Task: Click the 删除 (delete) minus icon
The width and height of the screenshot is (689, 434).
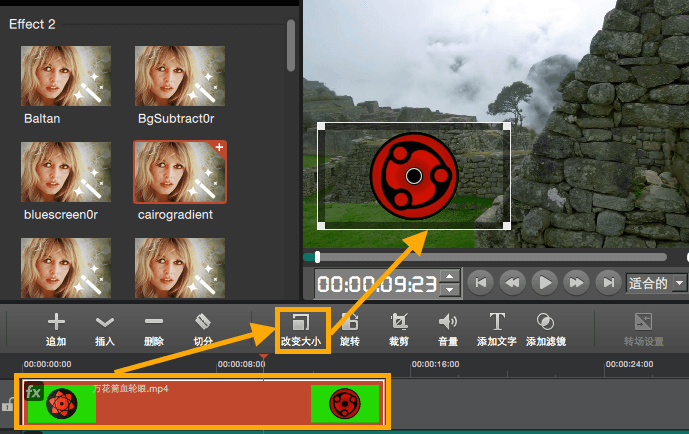Action: click(154, 322)
